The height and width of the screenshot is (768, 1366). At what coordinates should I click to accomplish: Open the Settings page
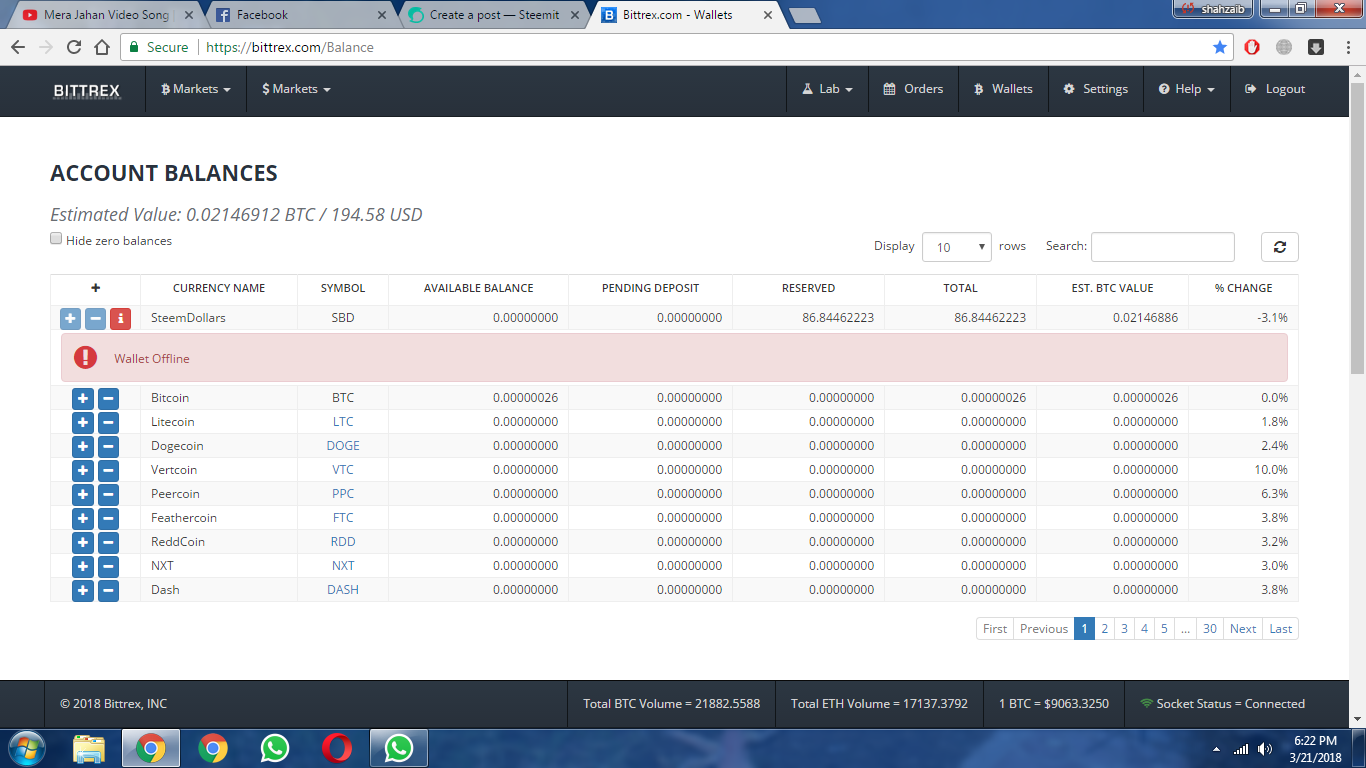pos(1095,89)
